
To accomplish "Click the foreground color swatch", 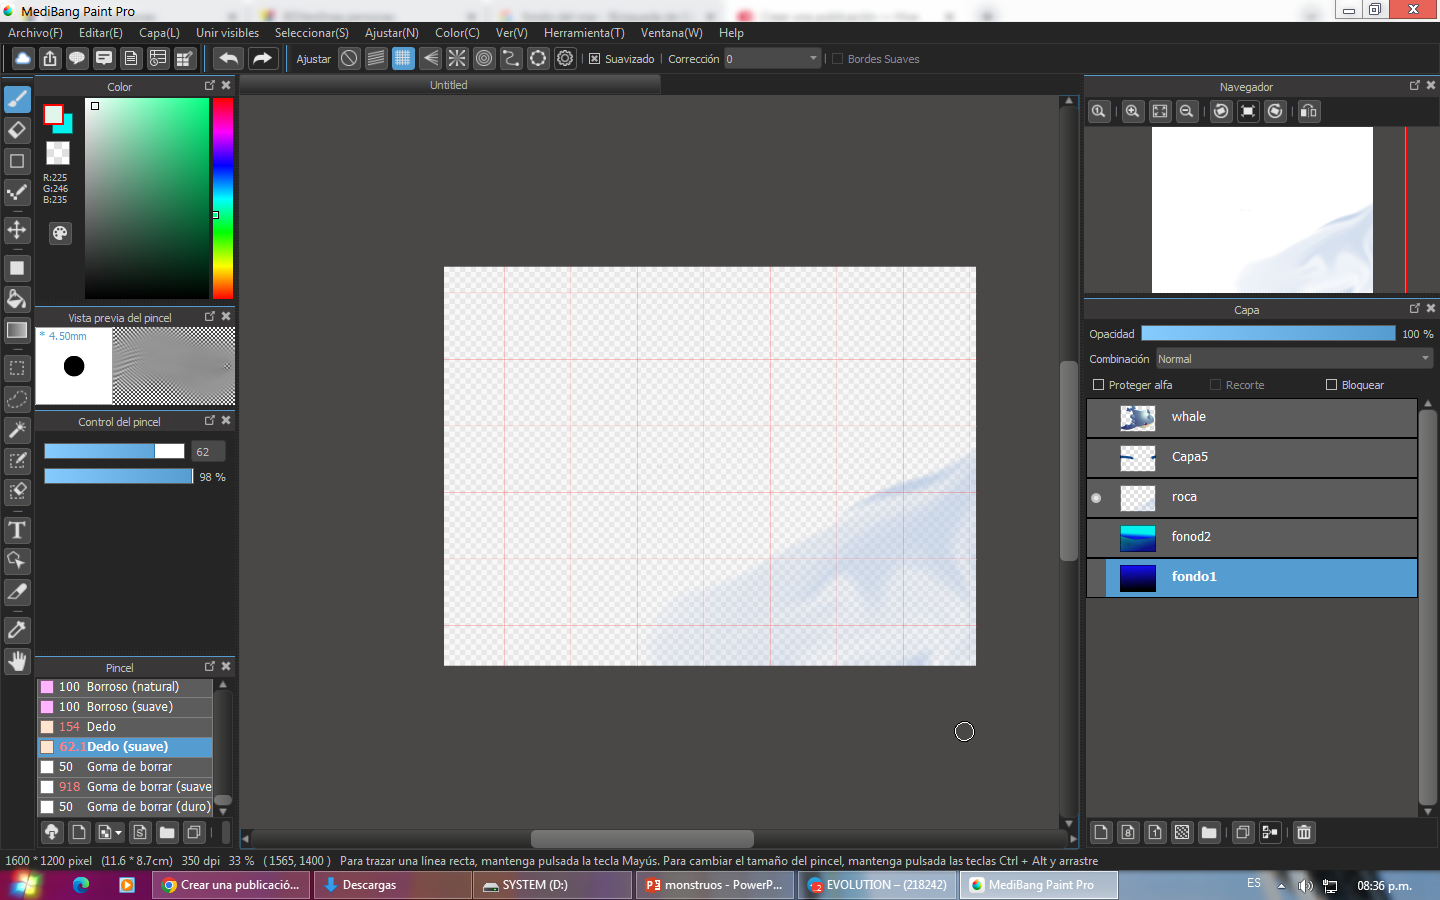I will pos(53,114).
